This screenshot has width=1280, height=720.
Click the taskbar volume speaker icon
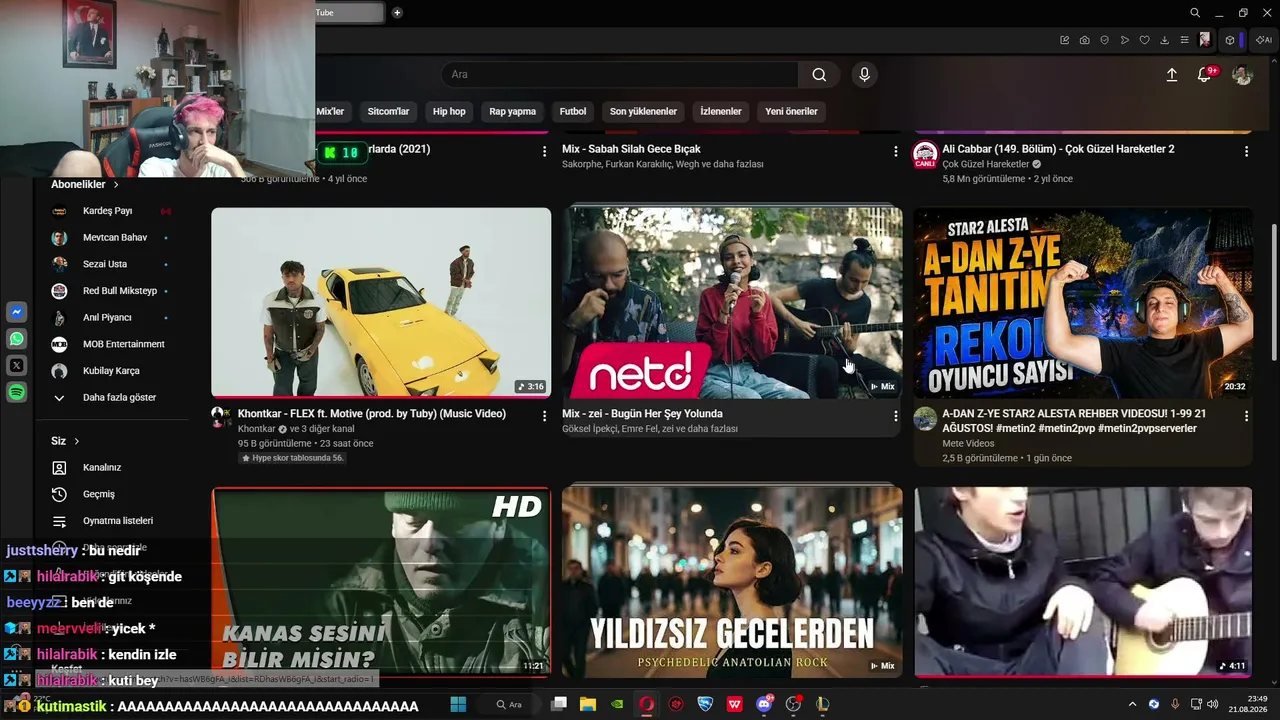pyautogui.click(x=1213, y=704)
